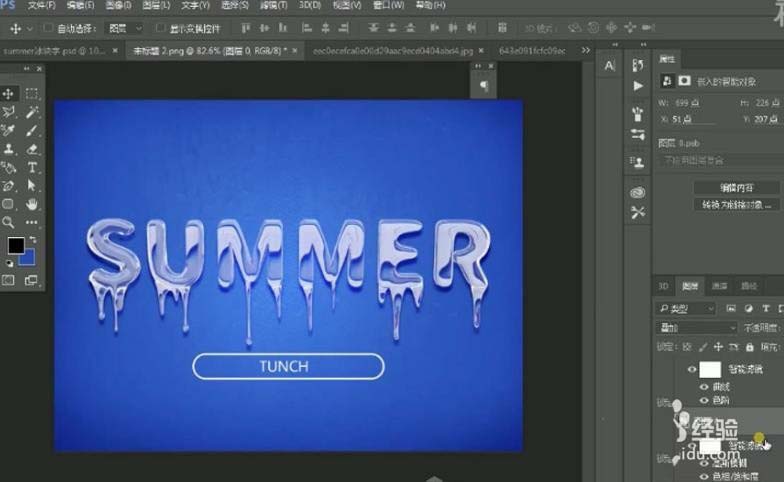
Task: Open the 窗口(W) menu
Action: [x=388, y=6]
